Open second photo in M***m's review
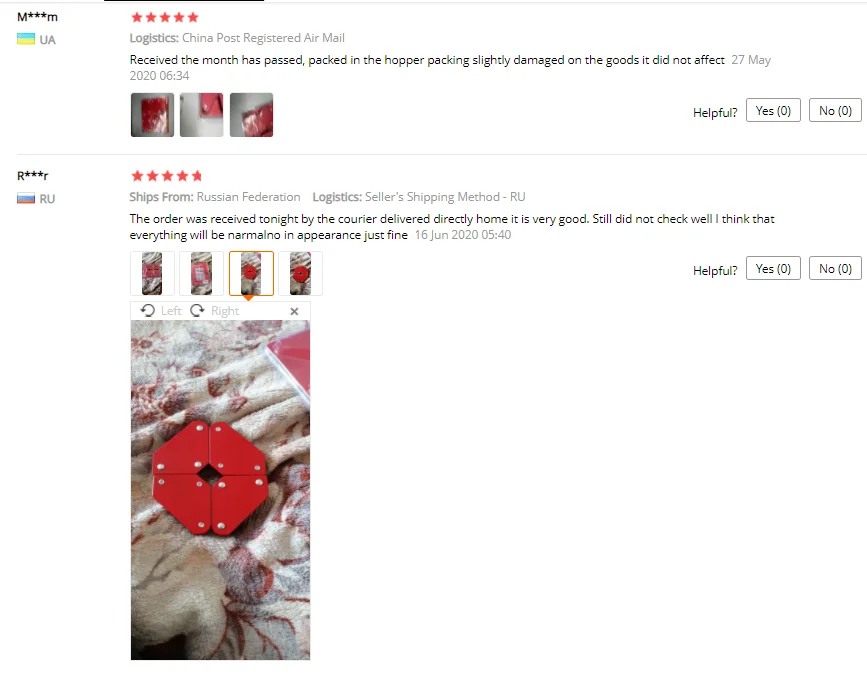This screenshot has height=676, width=867. point(202,114)
